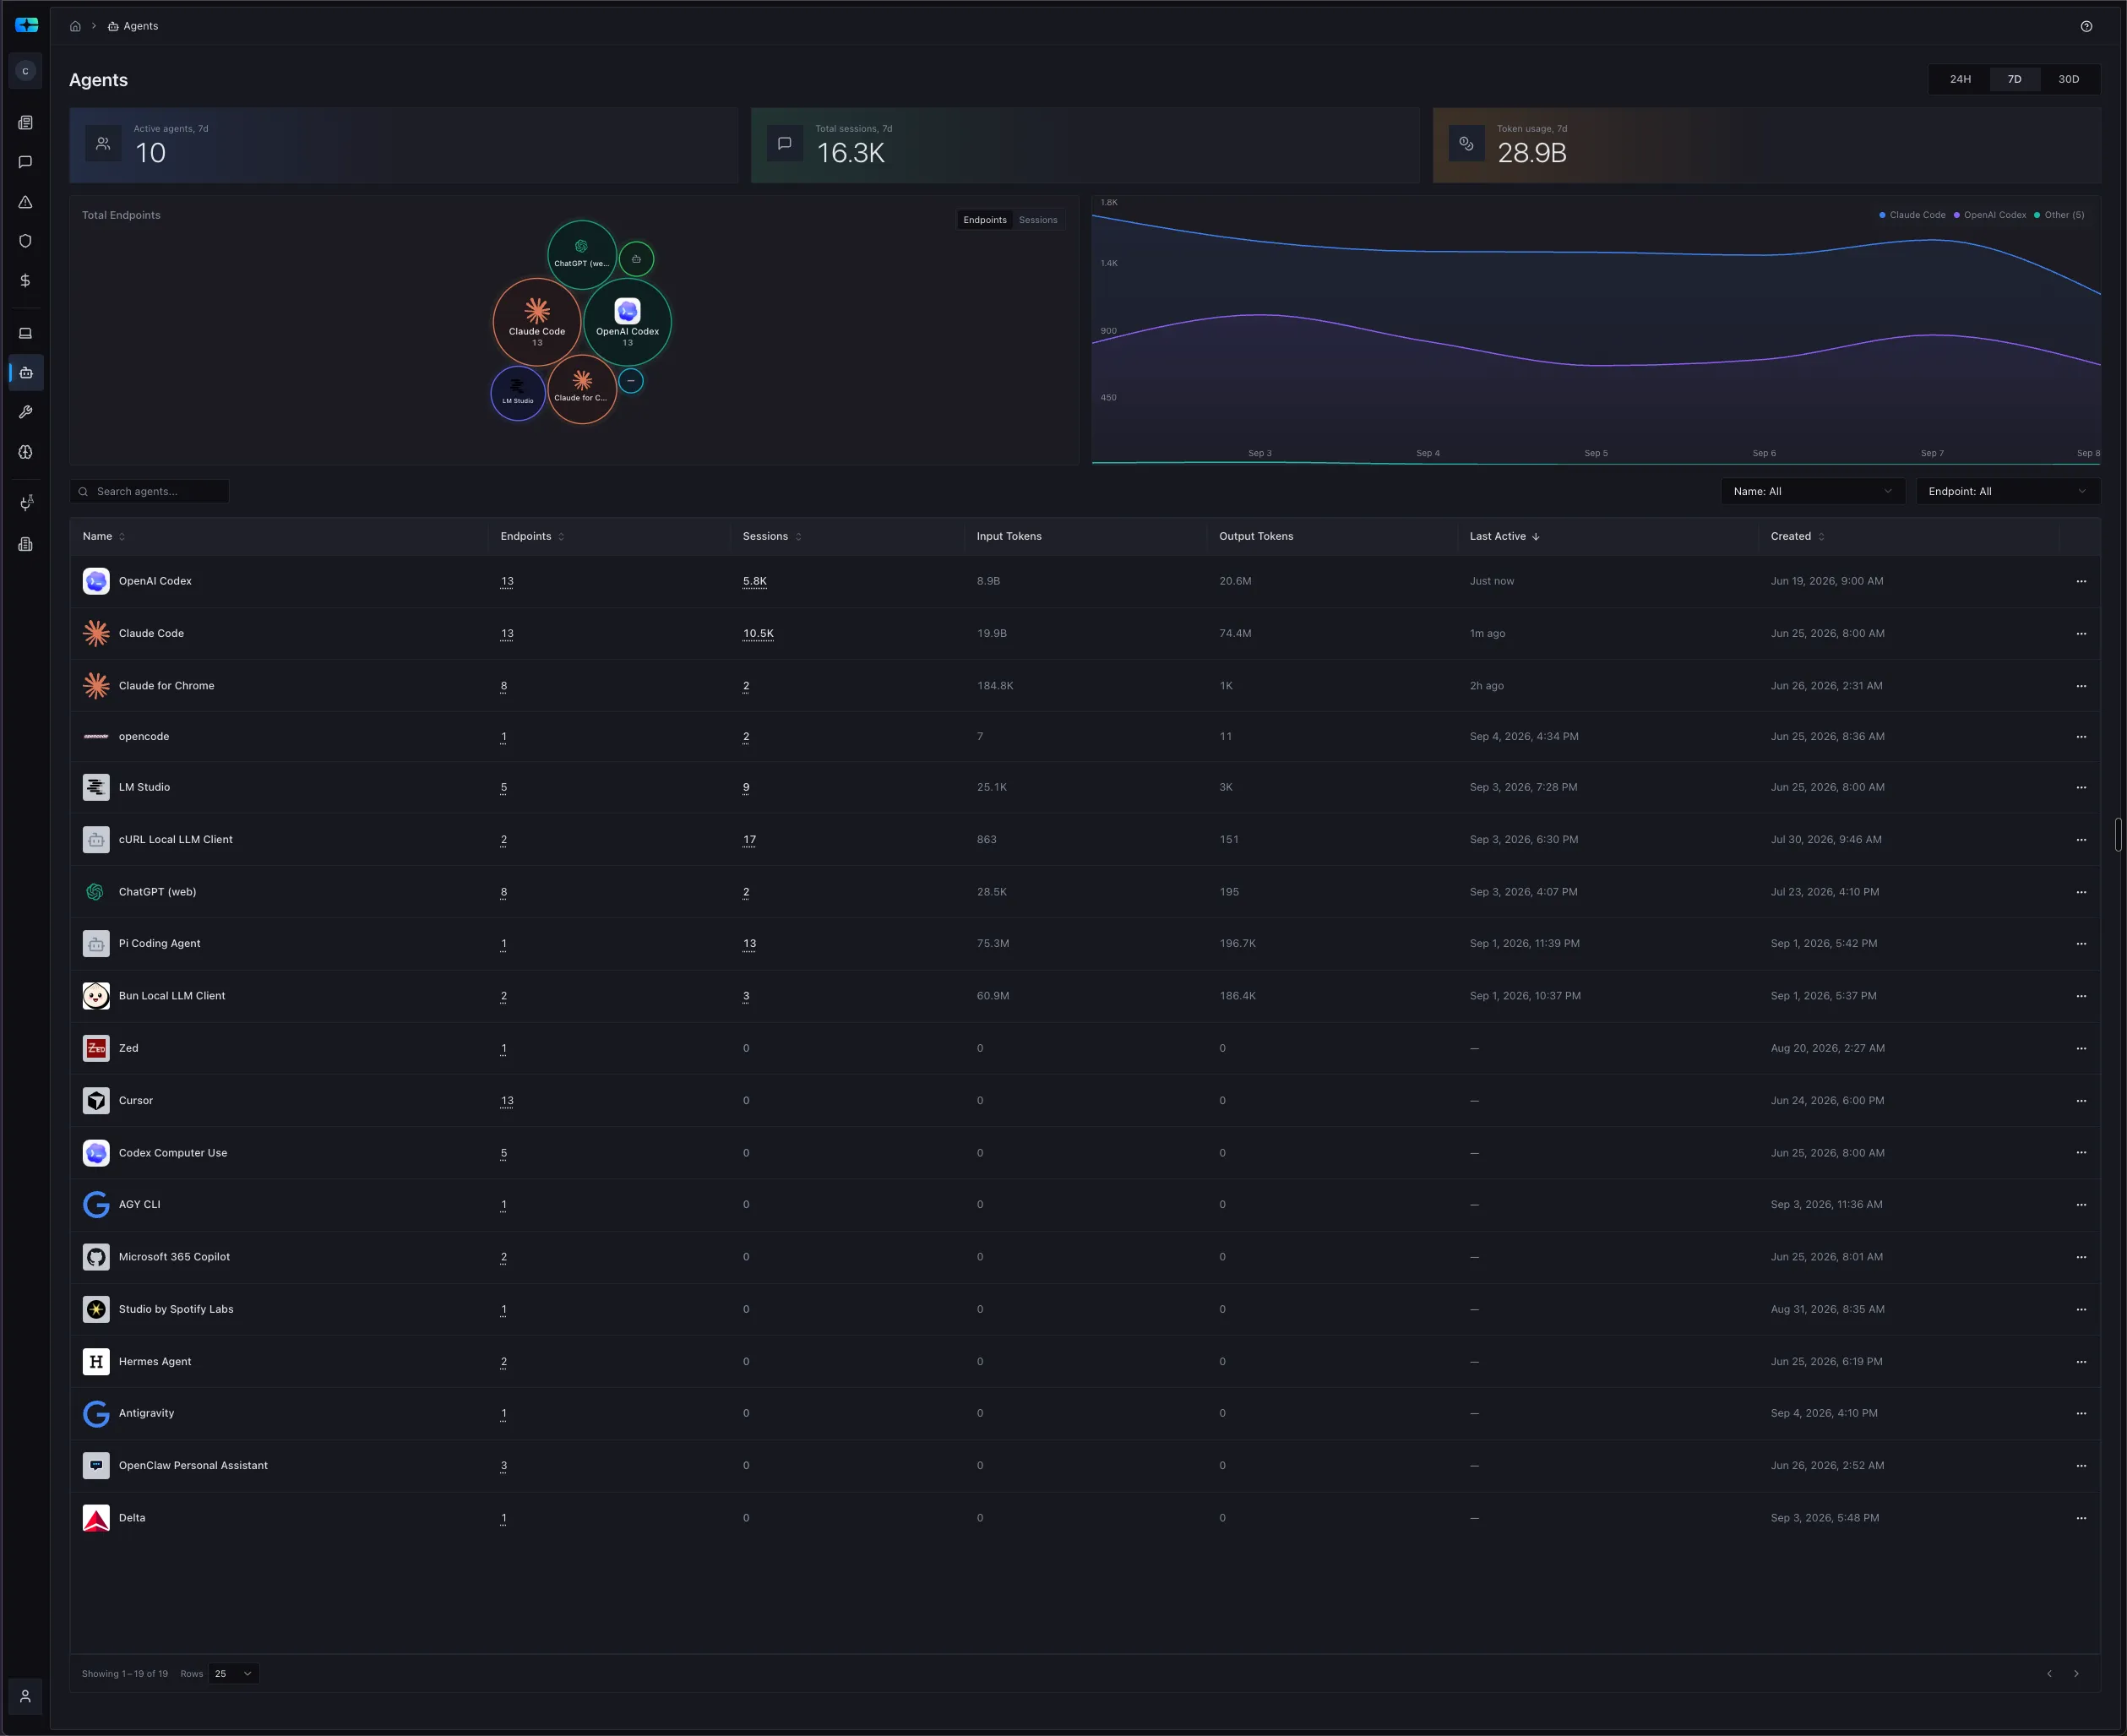This screenshot has height=1736, width=2127.
Task: Click the Studio by Spotify Labs name
Action: (176, 1309)
